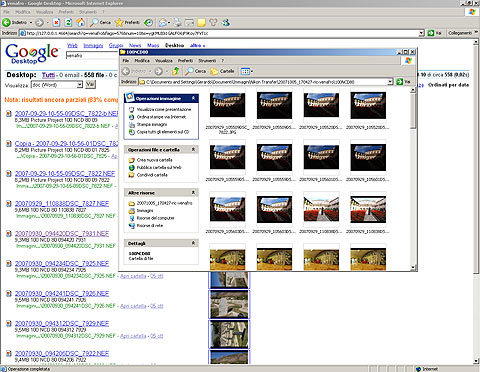The height and width of the screenshot is (372, 480).
Task: Click the Stop button in Internet Explorer toolbar
Action: coord(56,23)
